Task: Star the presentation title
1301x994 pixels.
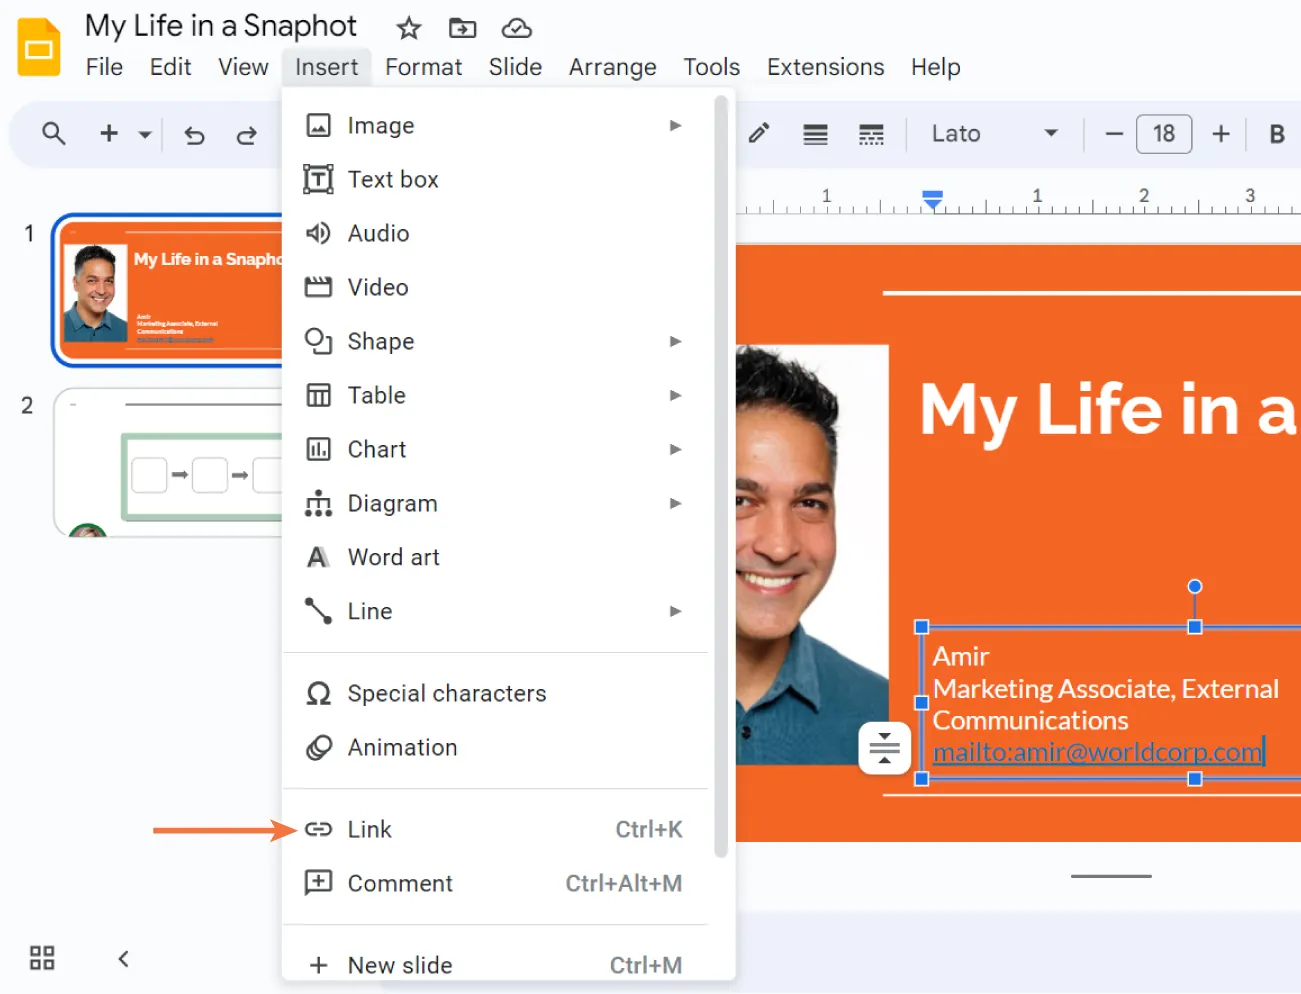Action: (408, 28)
